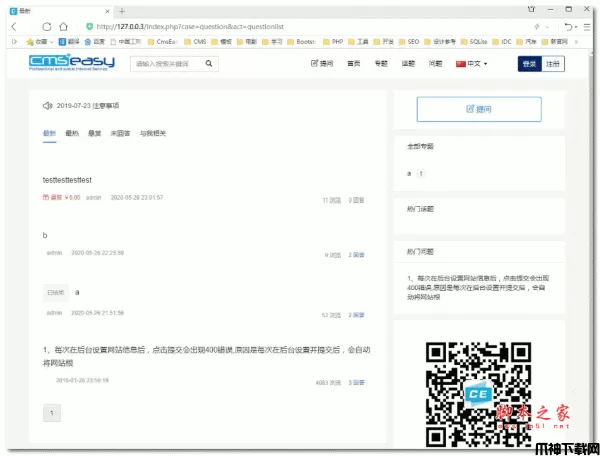Open the hot question in 热门问题 sidebar
Image resolution: width=600 pixels, height=456 pixels.
coord(478,287)
